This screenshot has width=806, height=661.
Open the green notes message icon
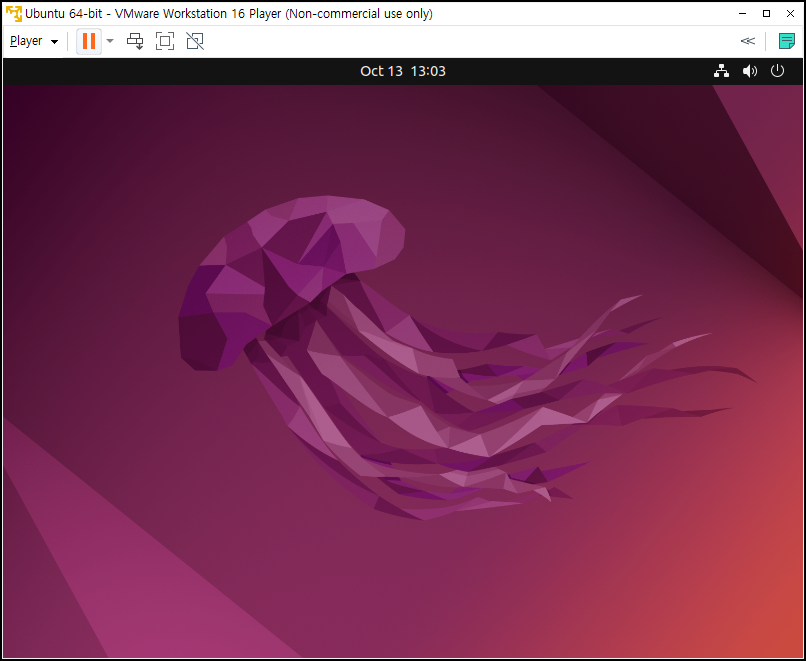click(x=786, y=41)
